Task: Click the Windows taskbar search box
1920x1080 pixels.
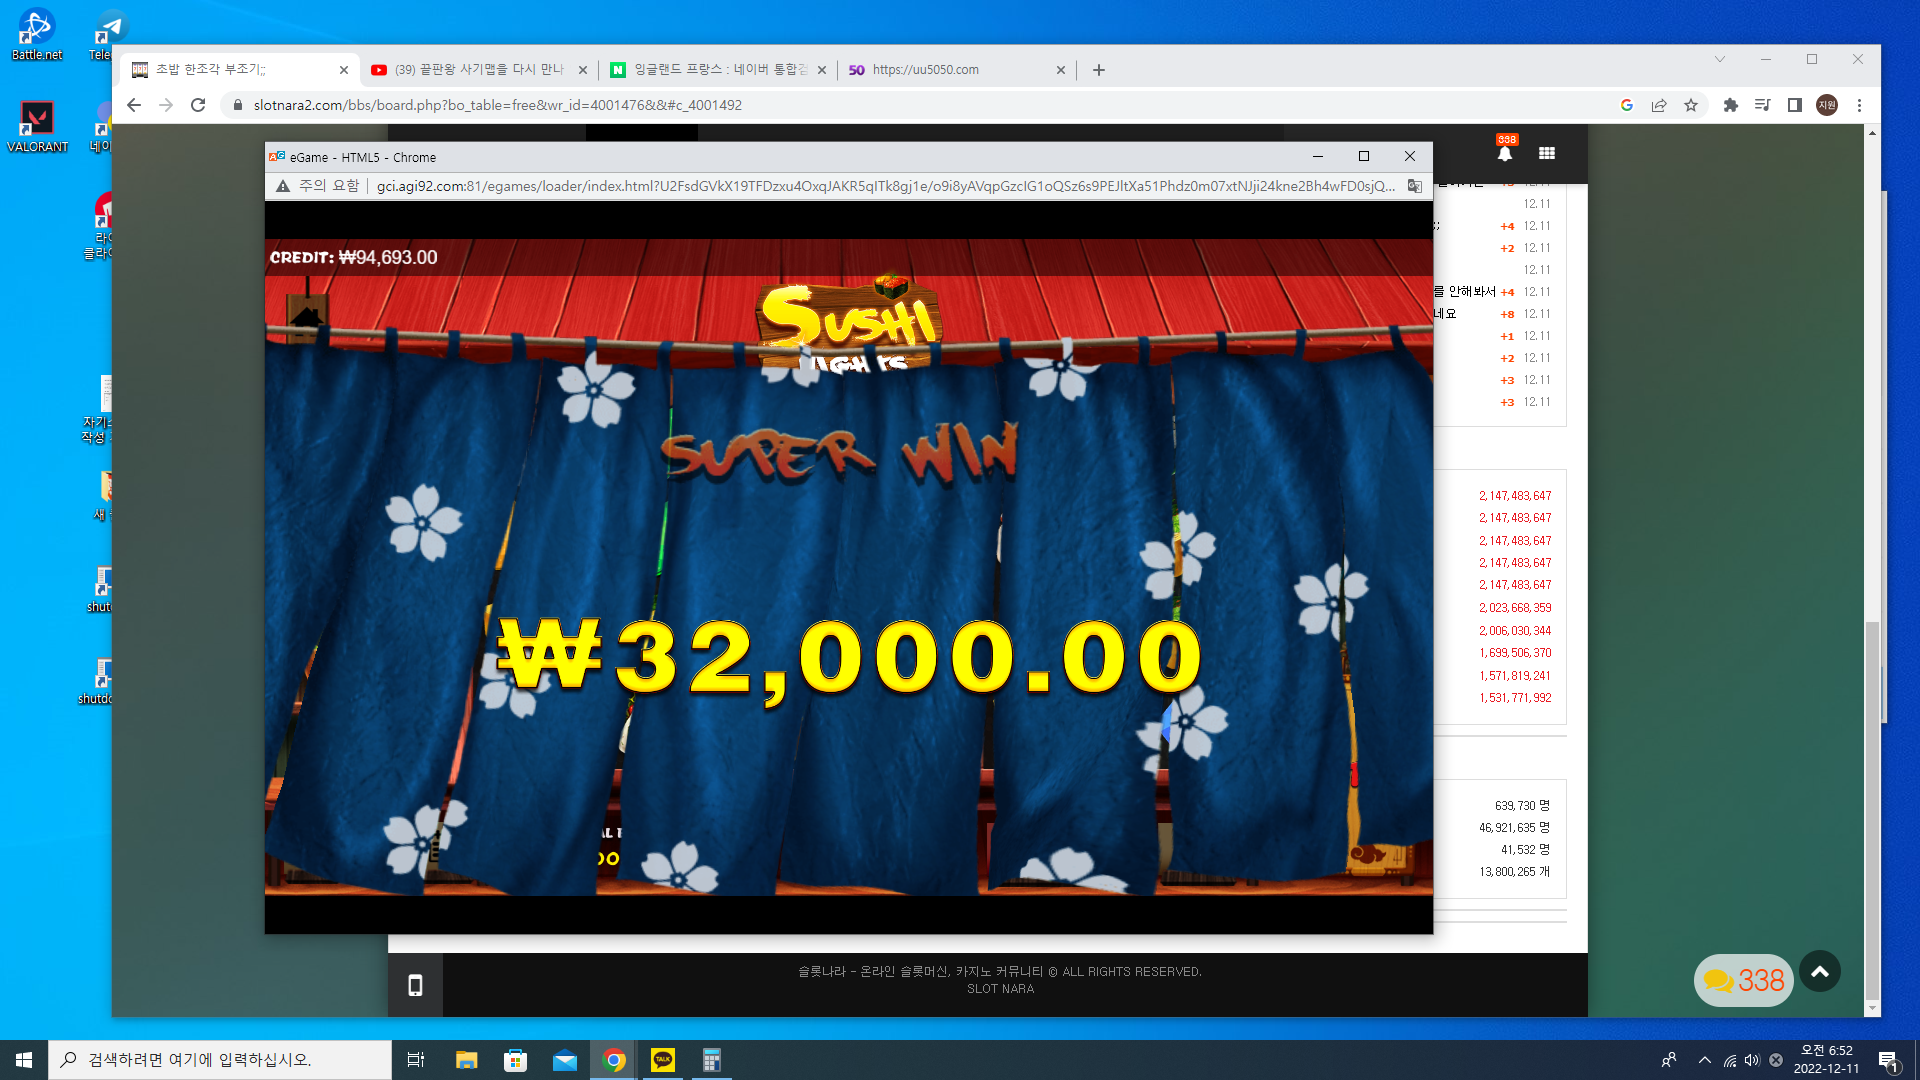Action: 220,1060
